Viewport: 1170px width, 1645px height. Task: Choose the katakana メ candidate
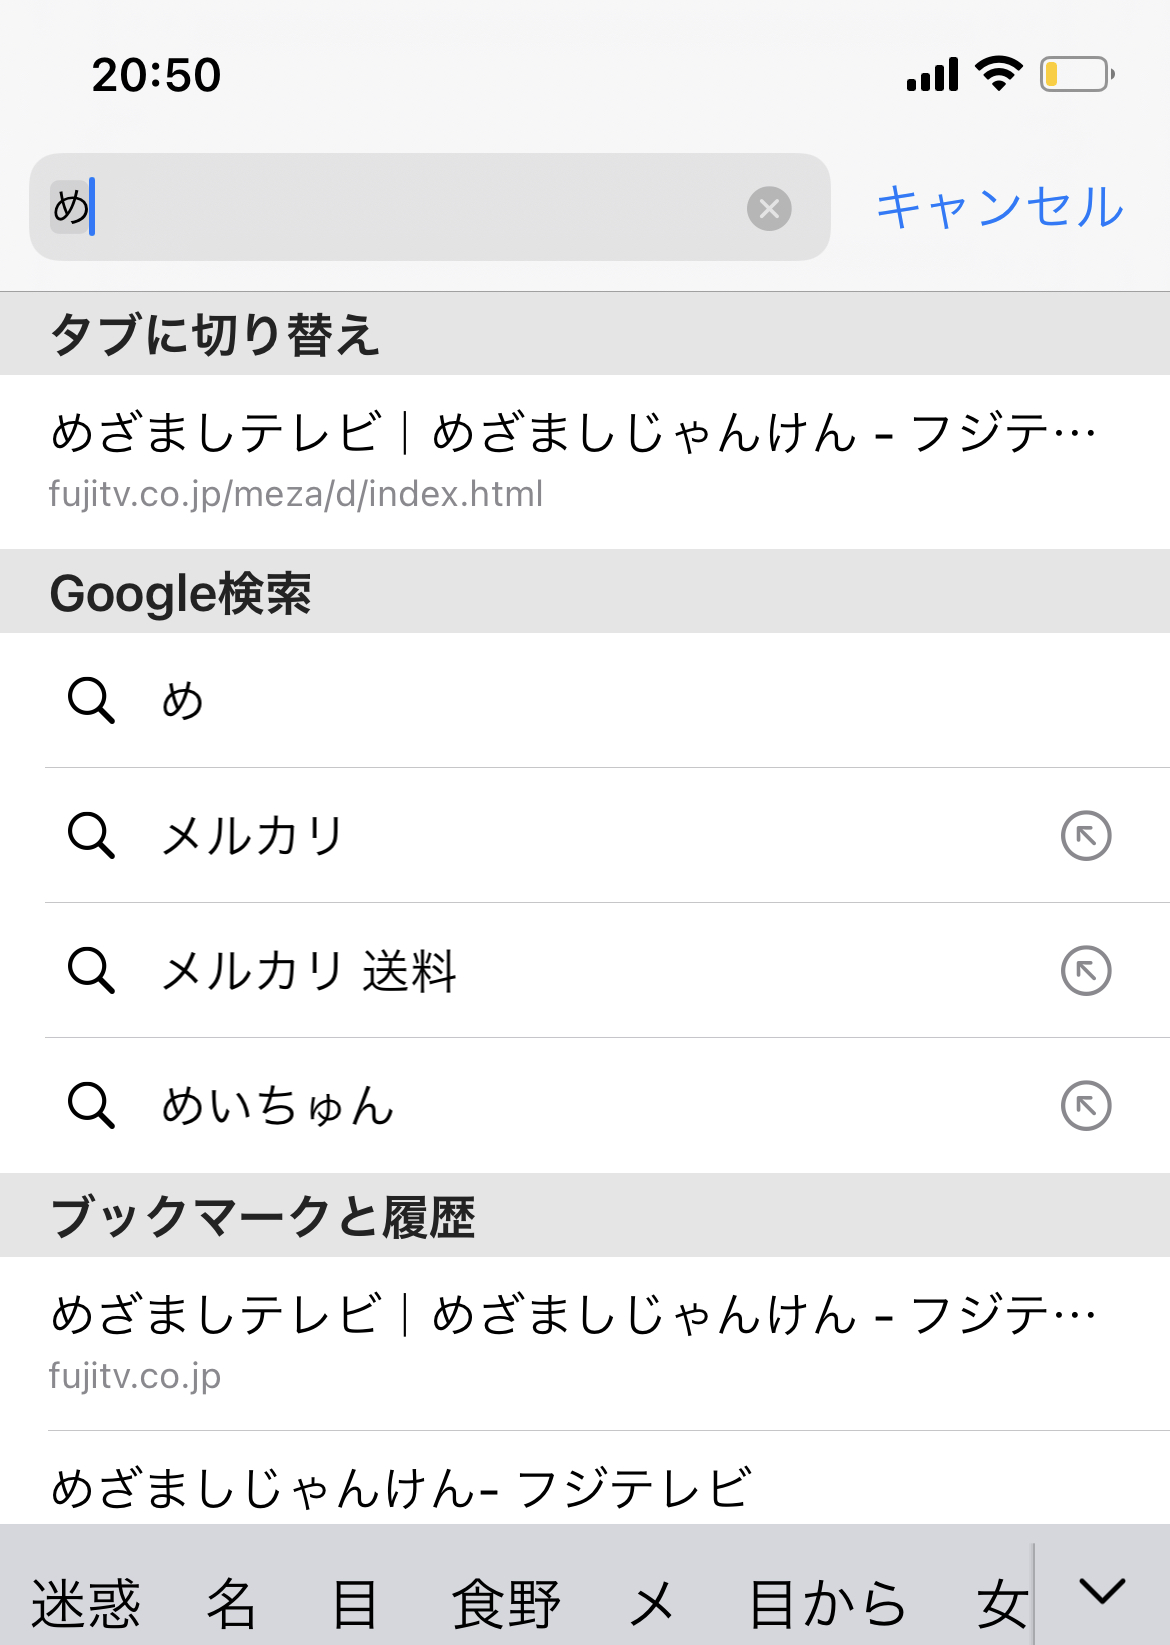651,1602
